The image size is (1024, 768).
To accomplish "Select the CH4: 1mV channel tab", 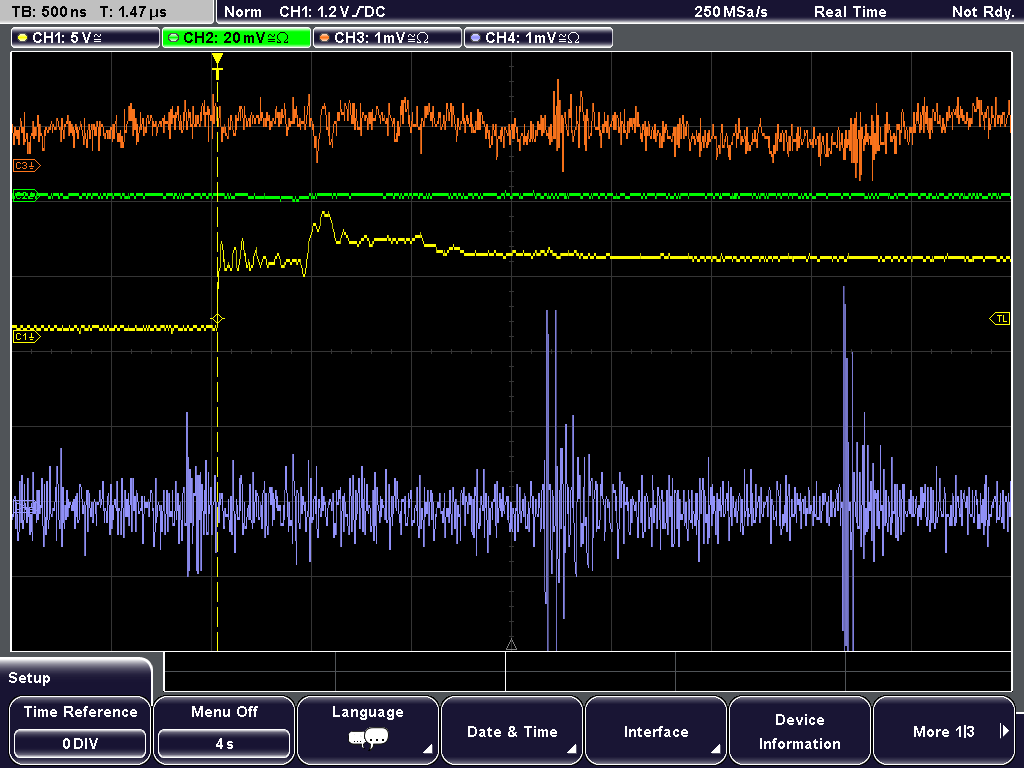I will point(538,38).
